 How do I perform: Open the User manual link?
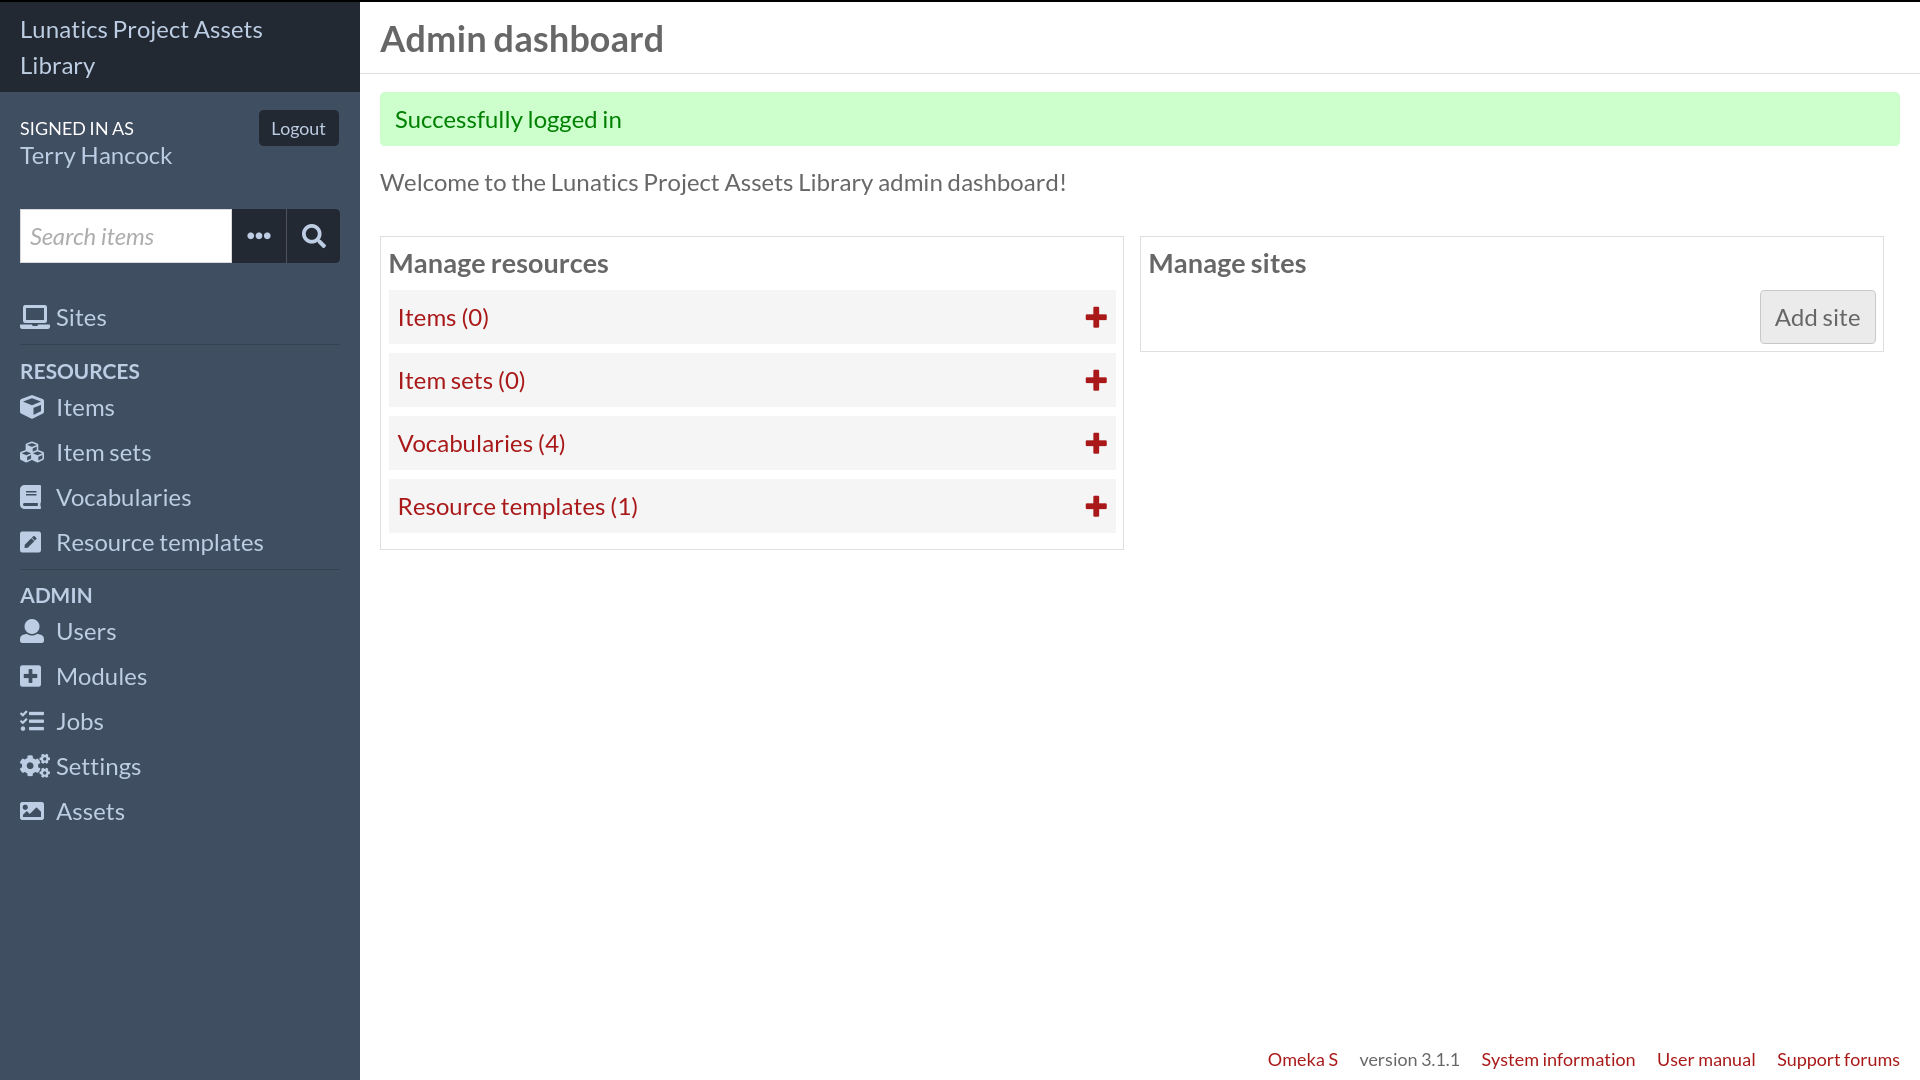(1705, 1059)
